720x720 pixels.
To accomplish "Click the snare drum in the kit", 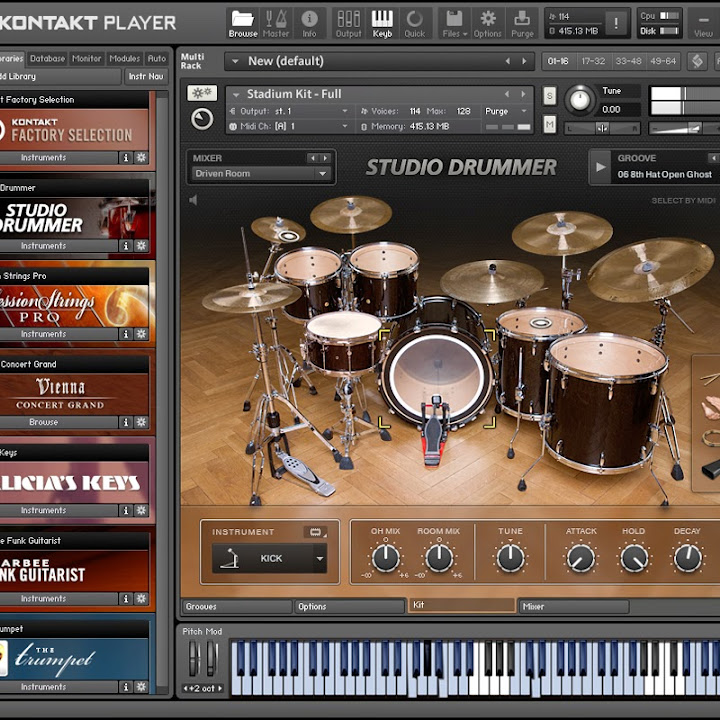I will pos(343,342).
